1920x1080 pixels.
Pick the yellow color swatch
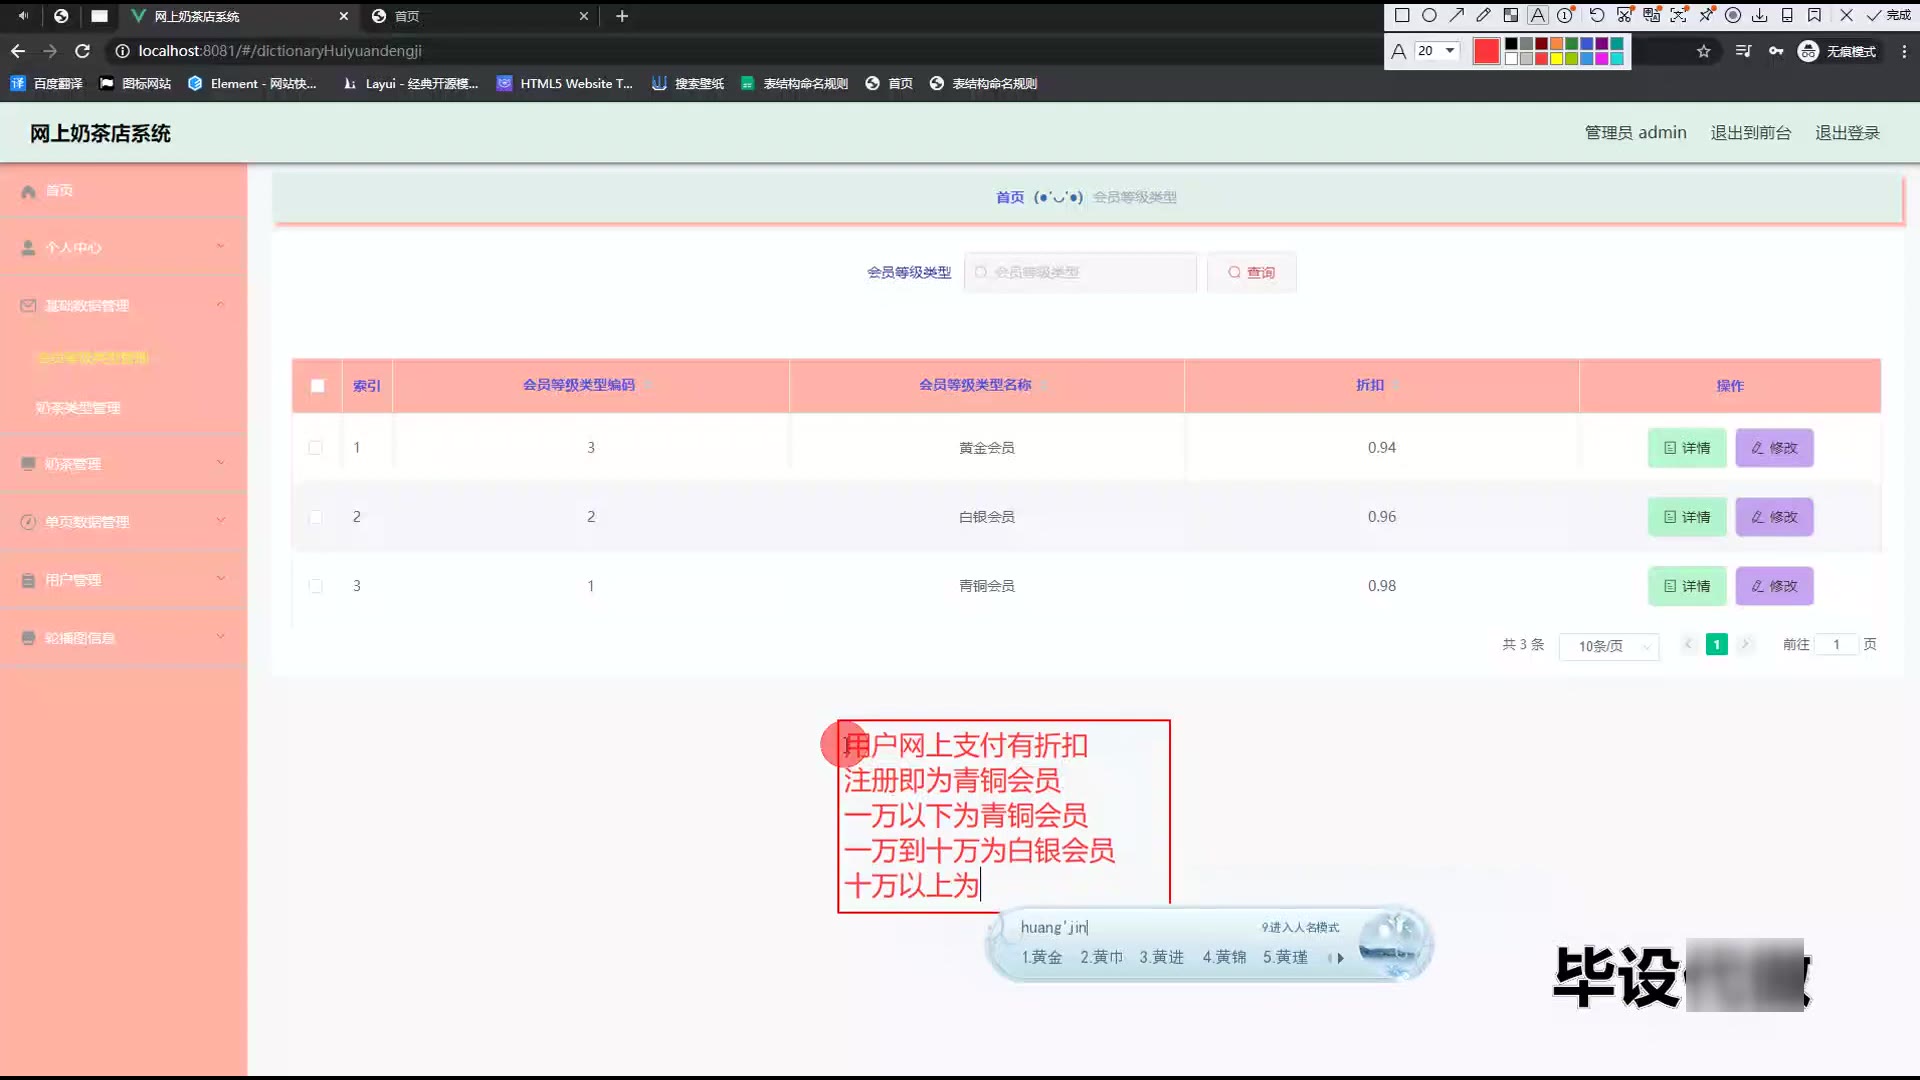pos(1556,59)
